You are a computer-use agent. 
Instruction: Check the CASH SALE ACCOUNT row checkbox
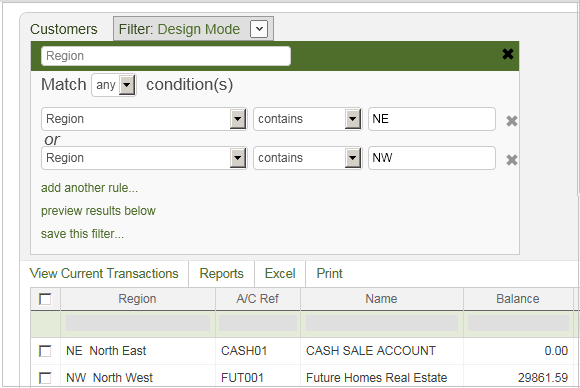click(x=45, y=351)
